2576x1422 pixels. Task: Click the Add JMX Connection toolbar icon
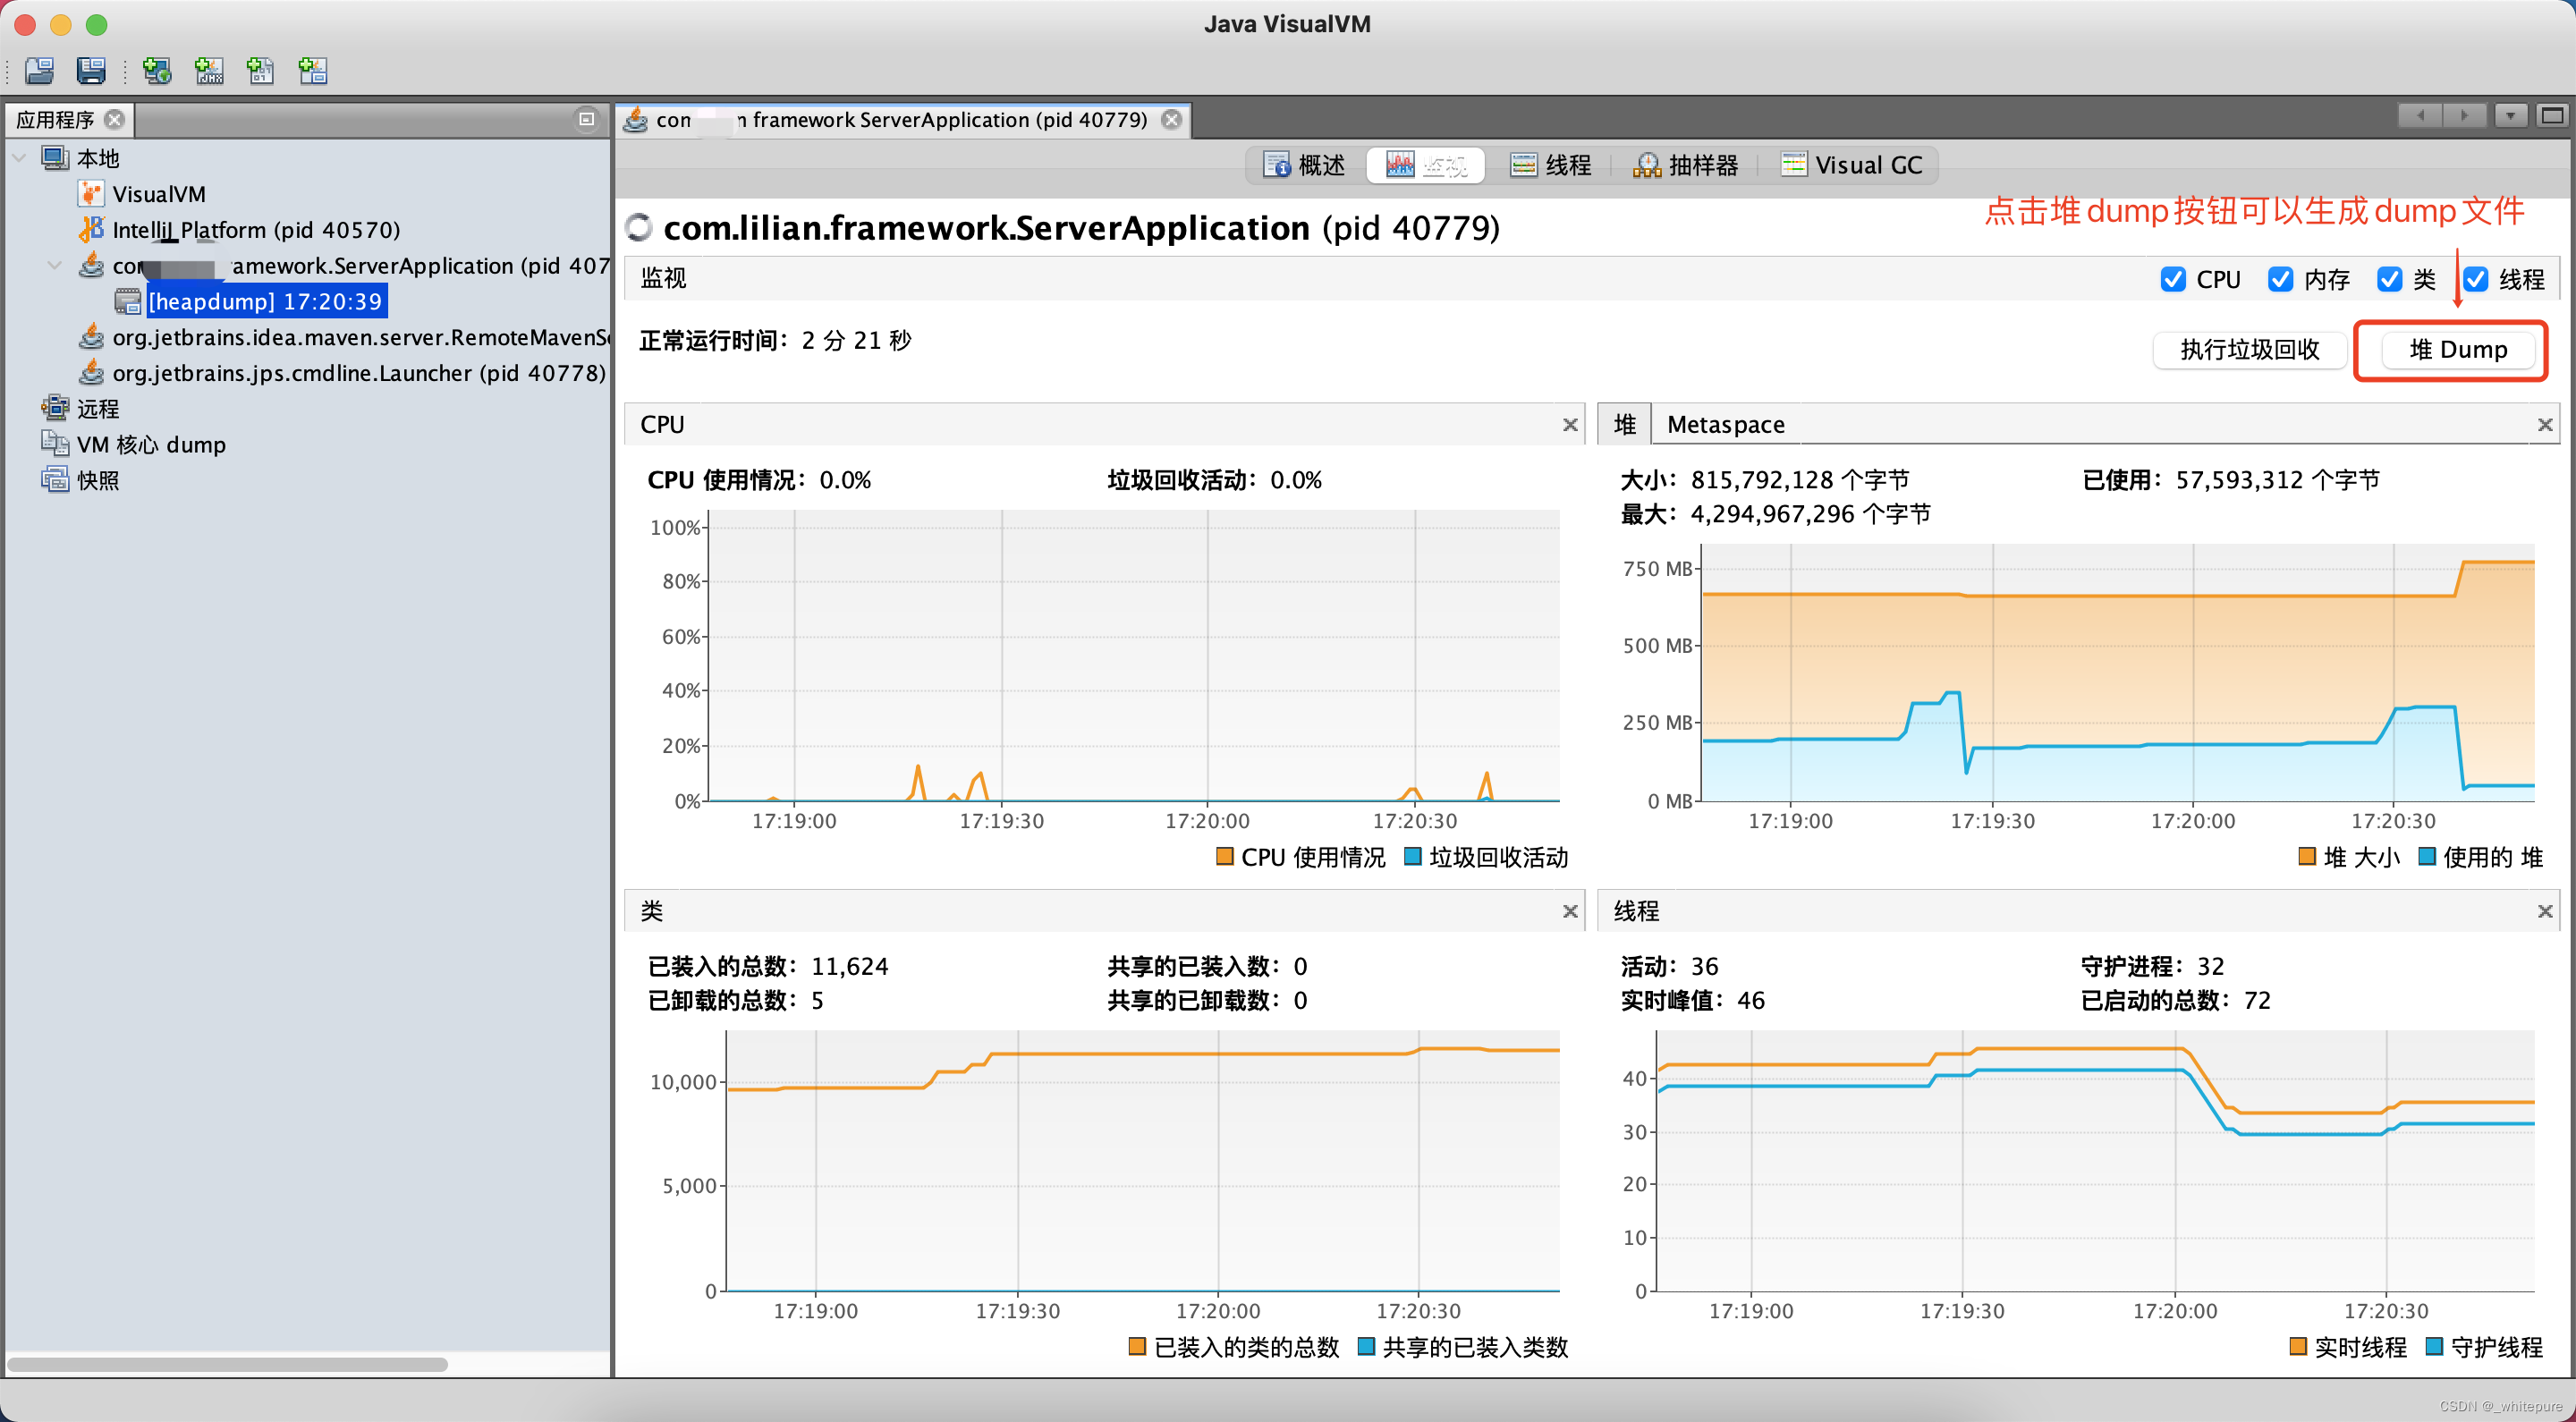click(x=209, y=71)
